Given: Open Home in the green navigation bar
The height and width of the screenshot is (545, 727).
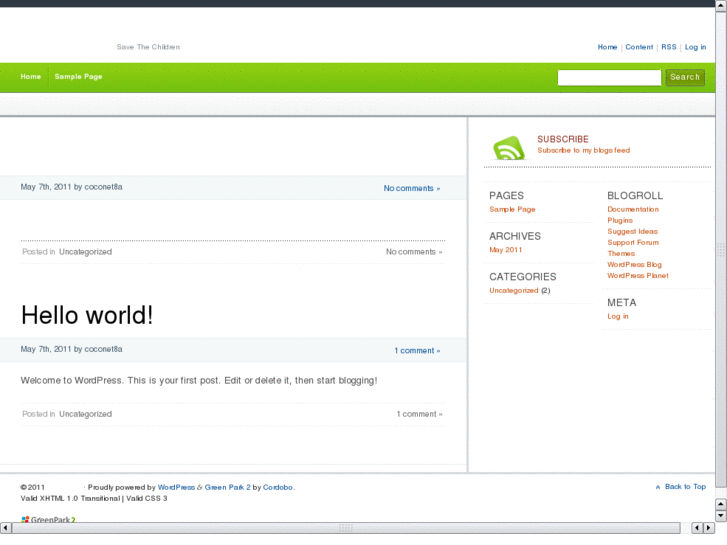Looking at the screenshot, I should (31, 77).
